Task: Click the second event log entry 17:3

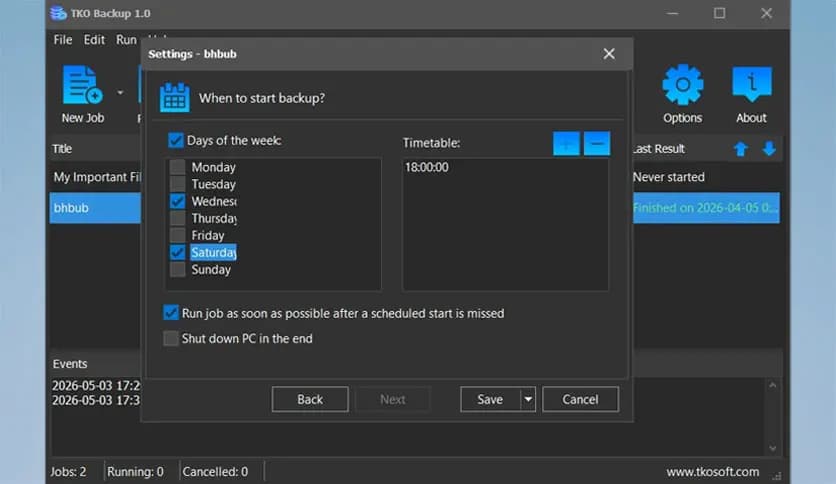Action: pos(96,400)
